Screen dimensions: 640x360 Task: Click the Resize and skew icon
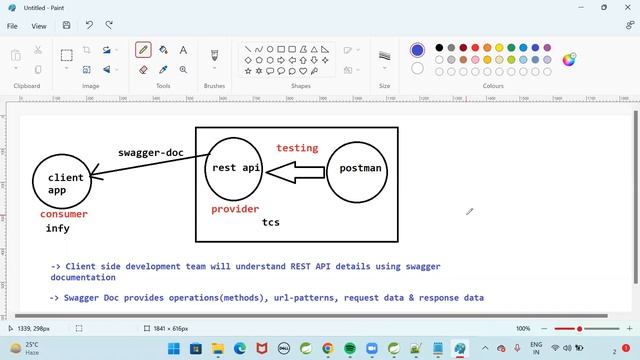click(x=87, y=70)
